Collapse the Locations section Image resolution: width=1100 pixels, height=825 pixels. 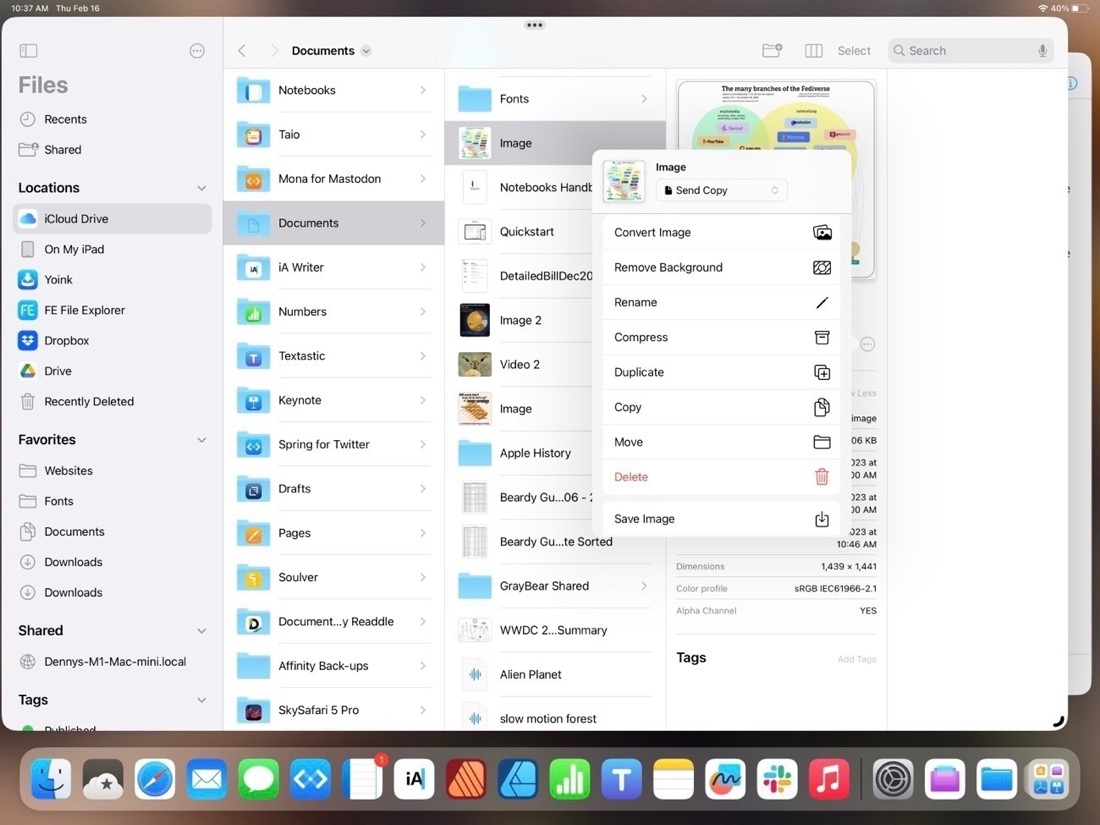tap(201, 187)
